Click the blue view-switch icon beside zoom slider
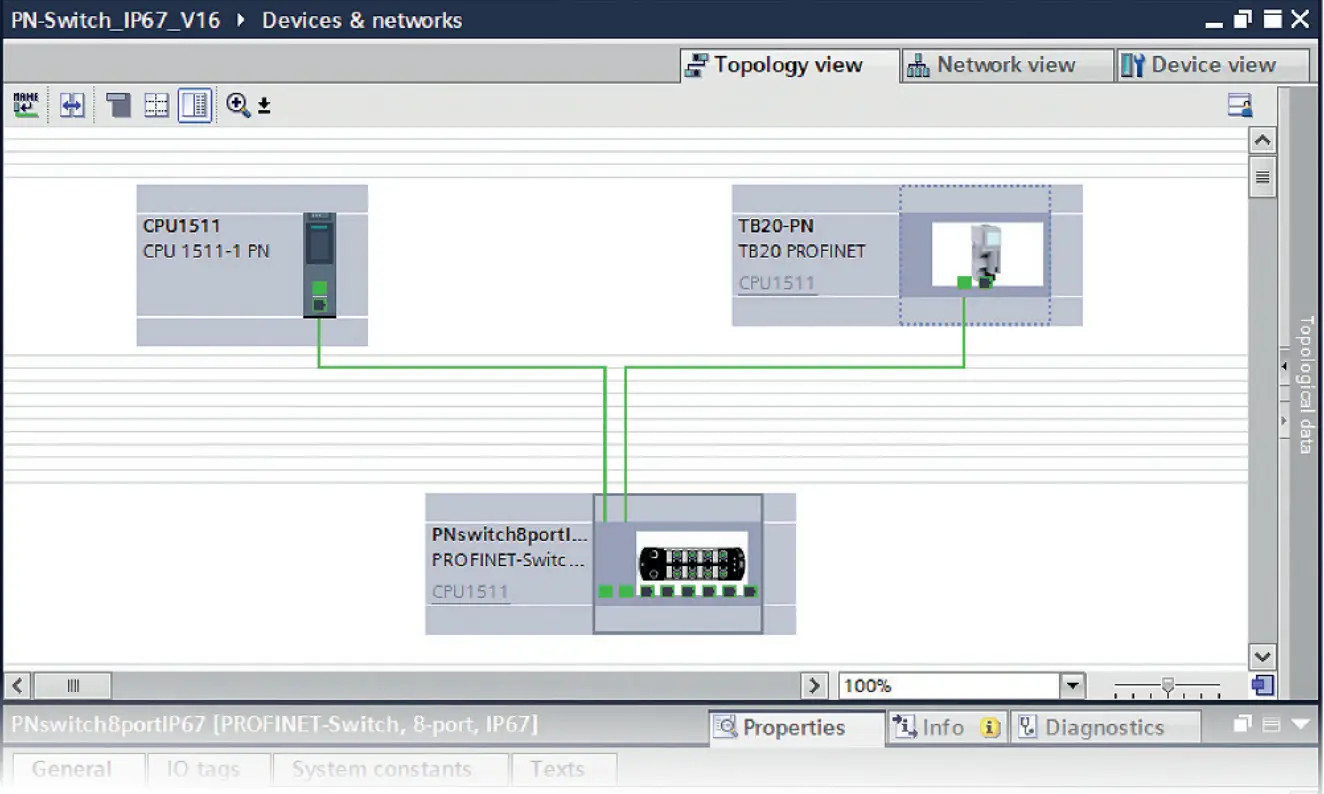This screenshot has height=794, width=1324. point(1262,685)
